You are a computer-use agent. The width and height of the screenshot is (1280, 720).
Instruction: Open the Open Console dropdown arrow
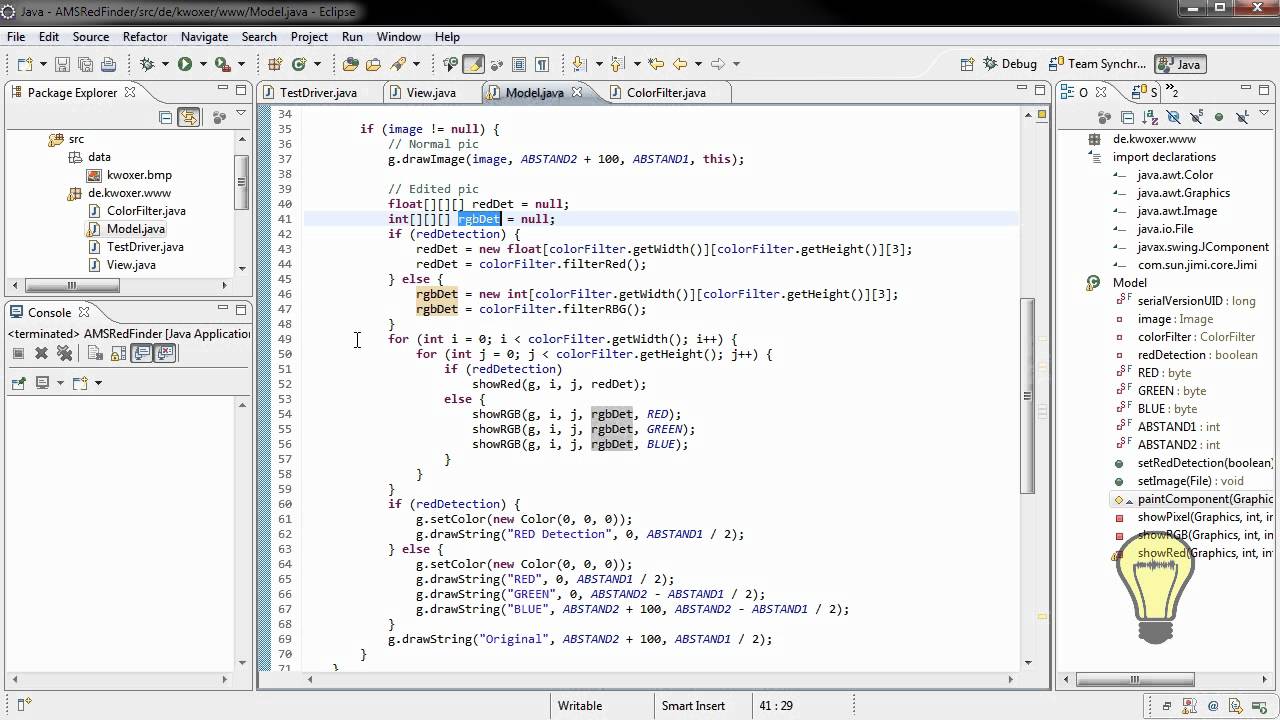click(x=97, y=383)
